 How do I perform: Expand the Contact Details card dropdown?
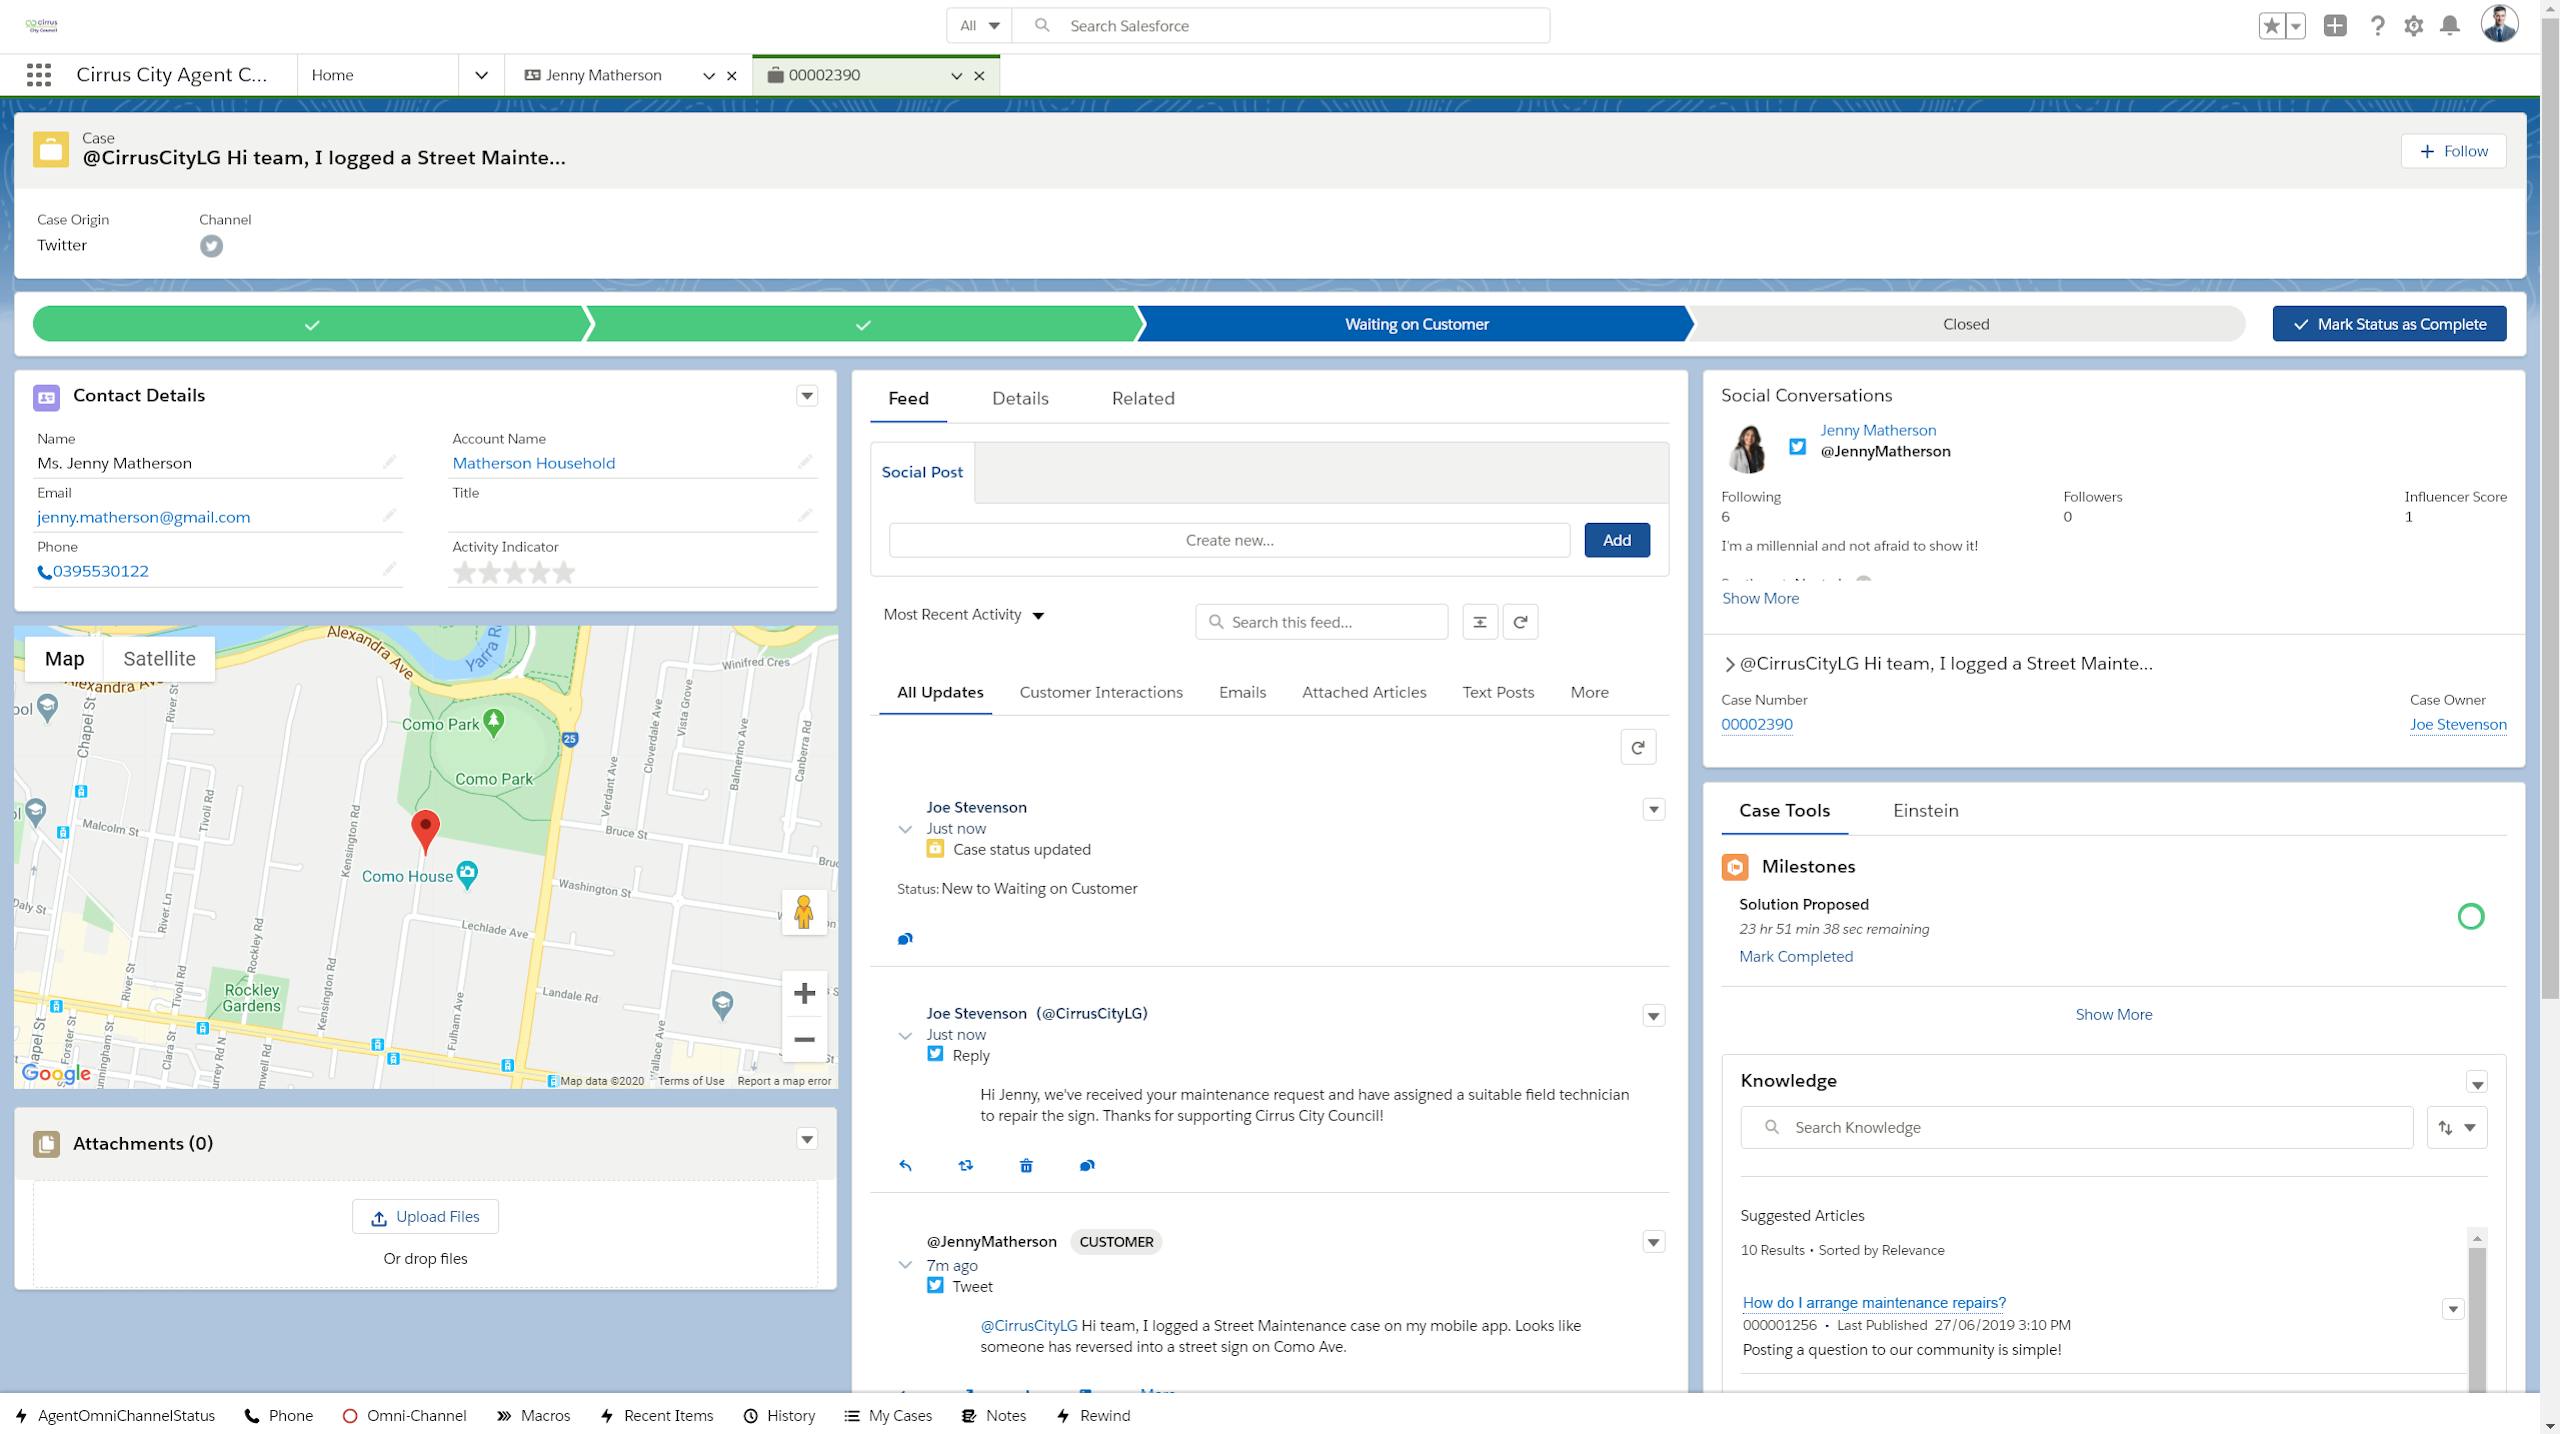pos(807,396)
